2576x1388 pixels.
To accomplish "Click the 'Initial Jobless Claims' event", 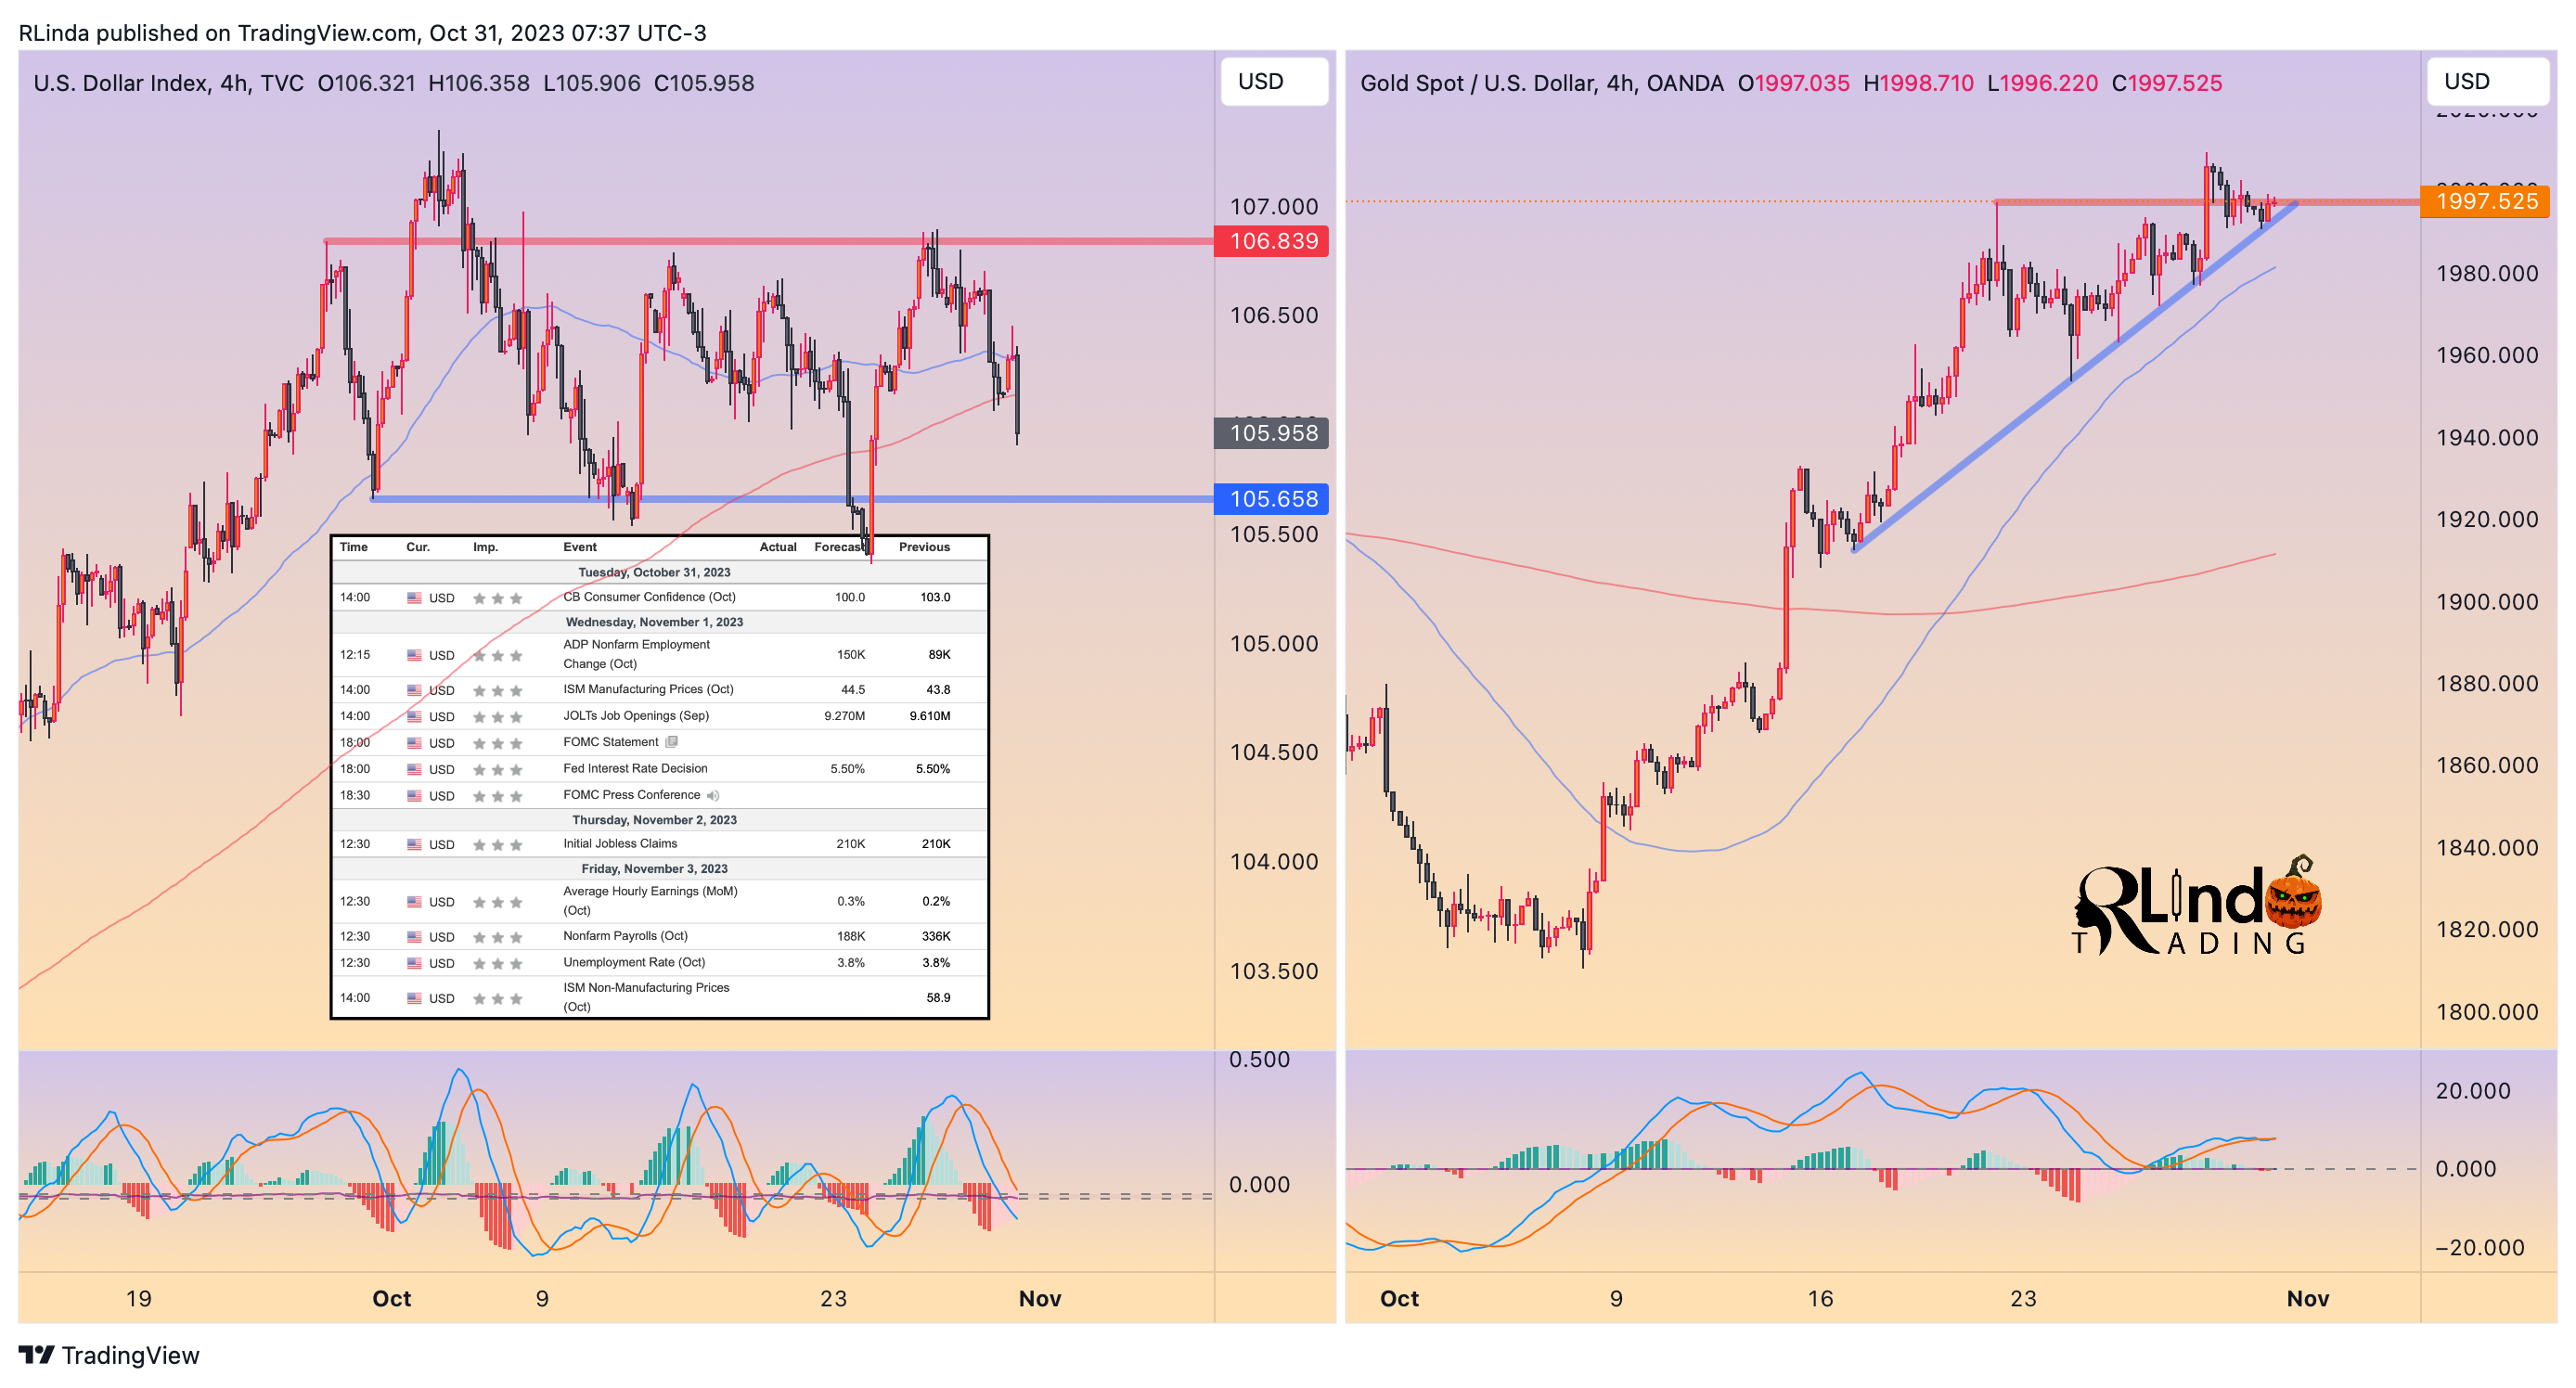I will [620, 844].
